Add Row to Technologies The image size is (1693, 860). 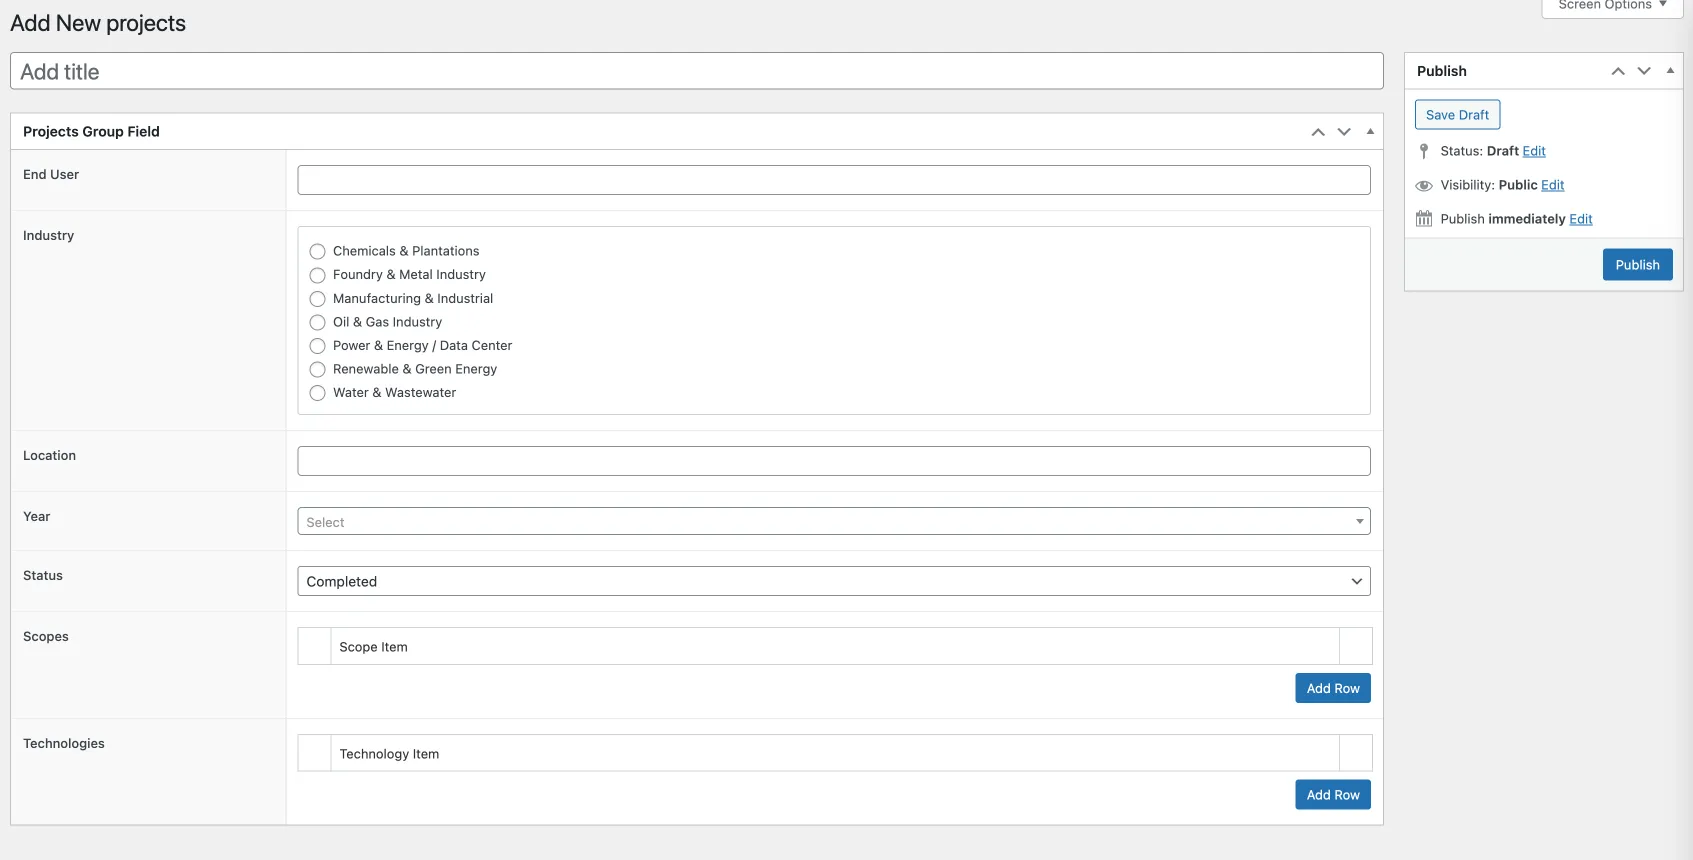[x=1333, y=795]
